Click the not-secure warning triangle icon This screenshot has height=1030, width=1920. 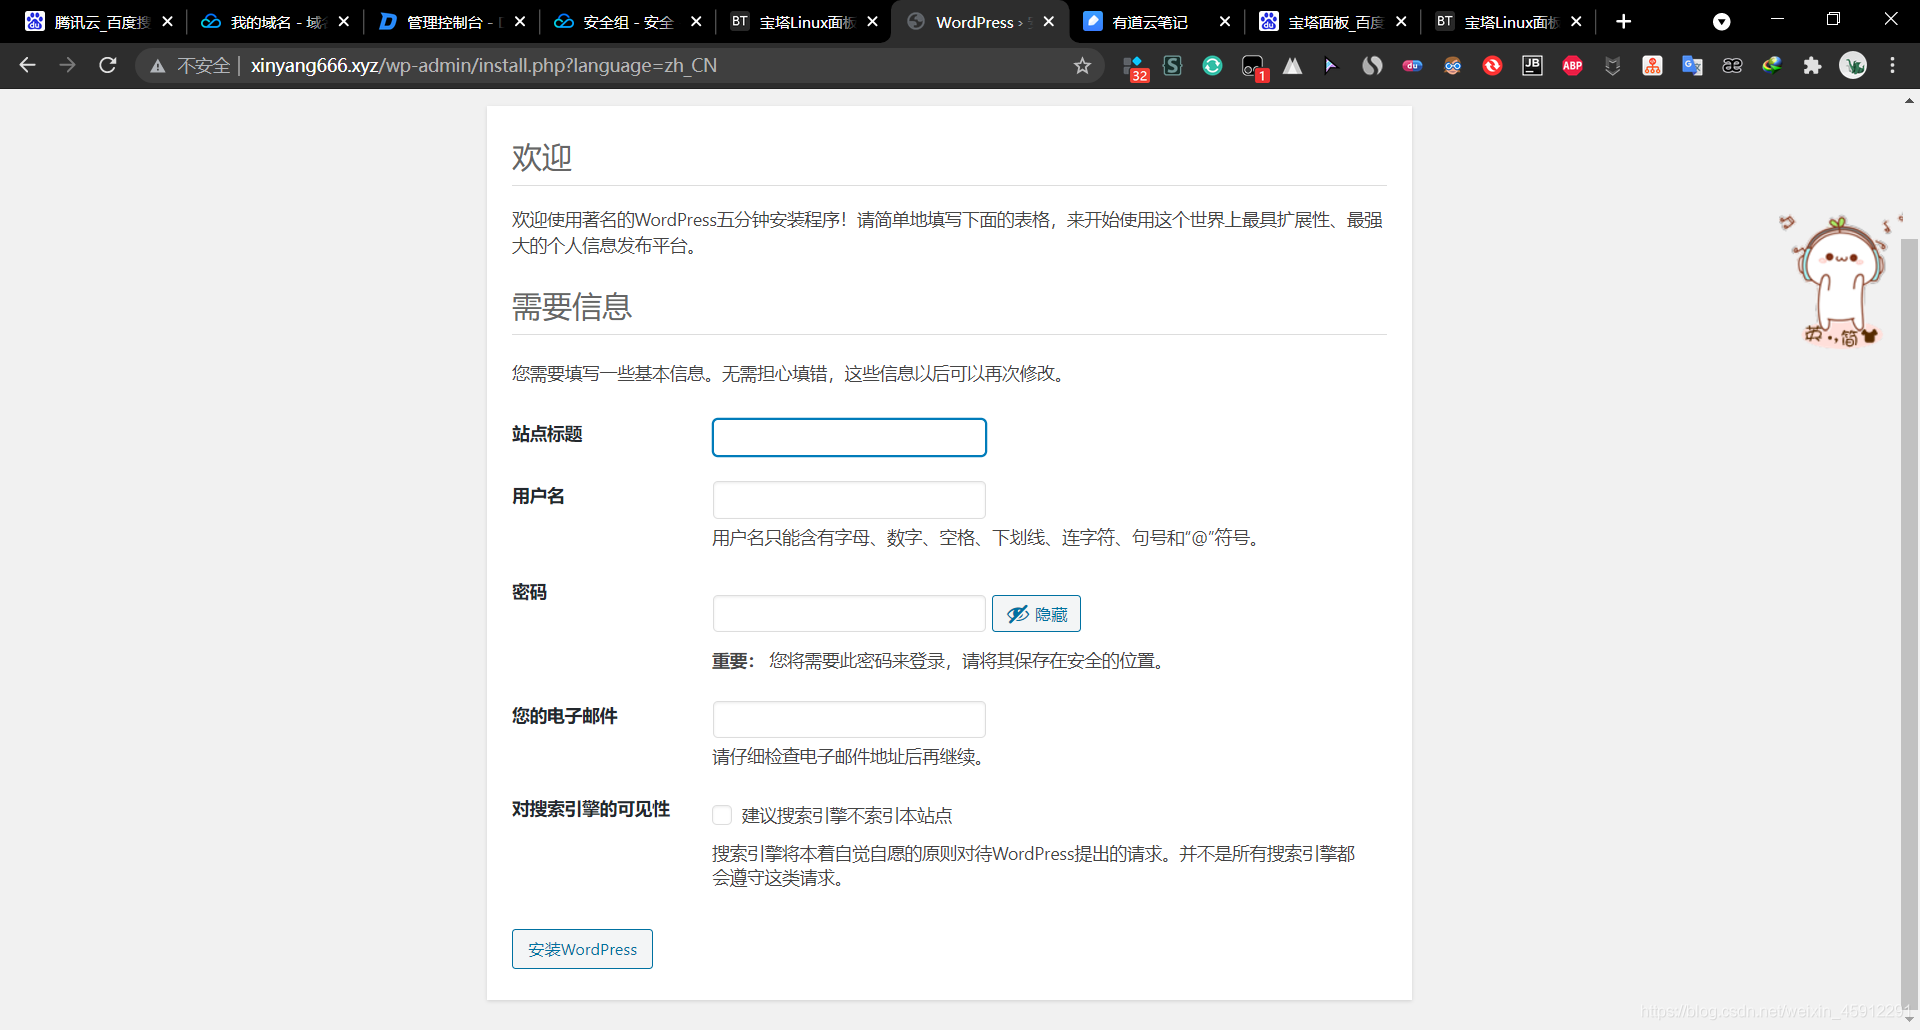[157, 66]
